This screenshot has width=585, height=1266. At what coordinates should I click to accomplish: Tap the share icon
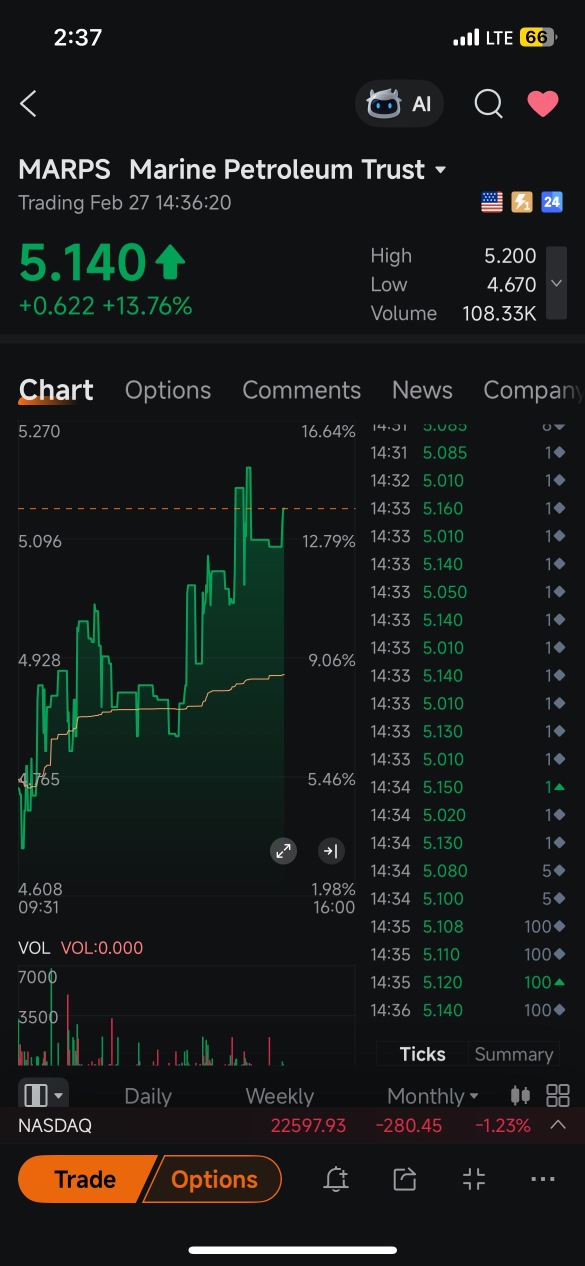click(404, 1180)
